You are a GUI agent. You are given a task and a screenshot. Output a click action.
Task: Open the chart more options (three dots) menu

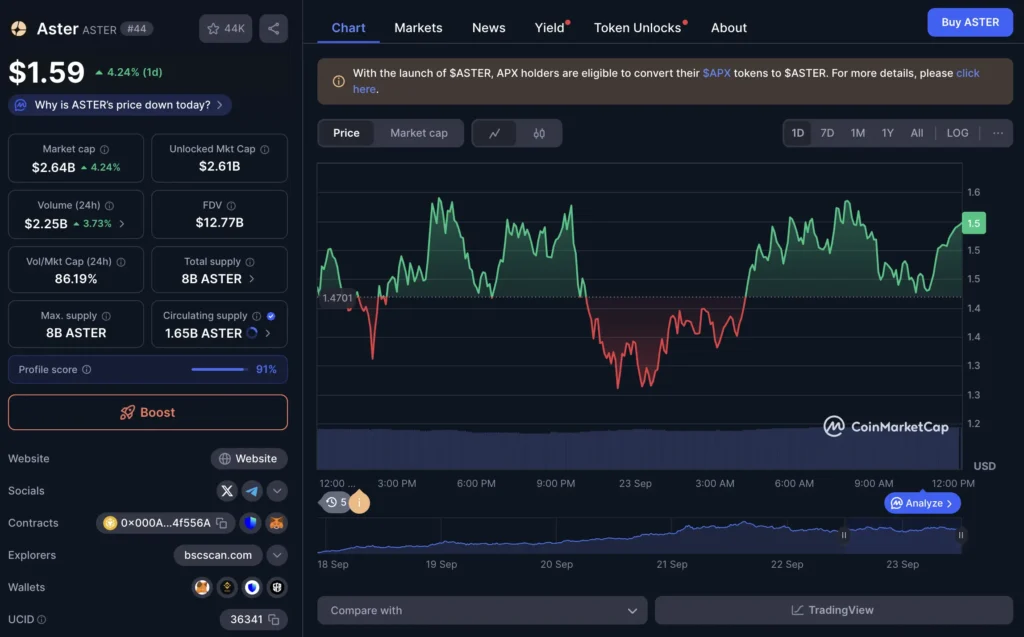click(998, 133)
